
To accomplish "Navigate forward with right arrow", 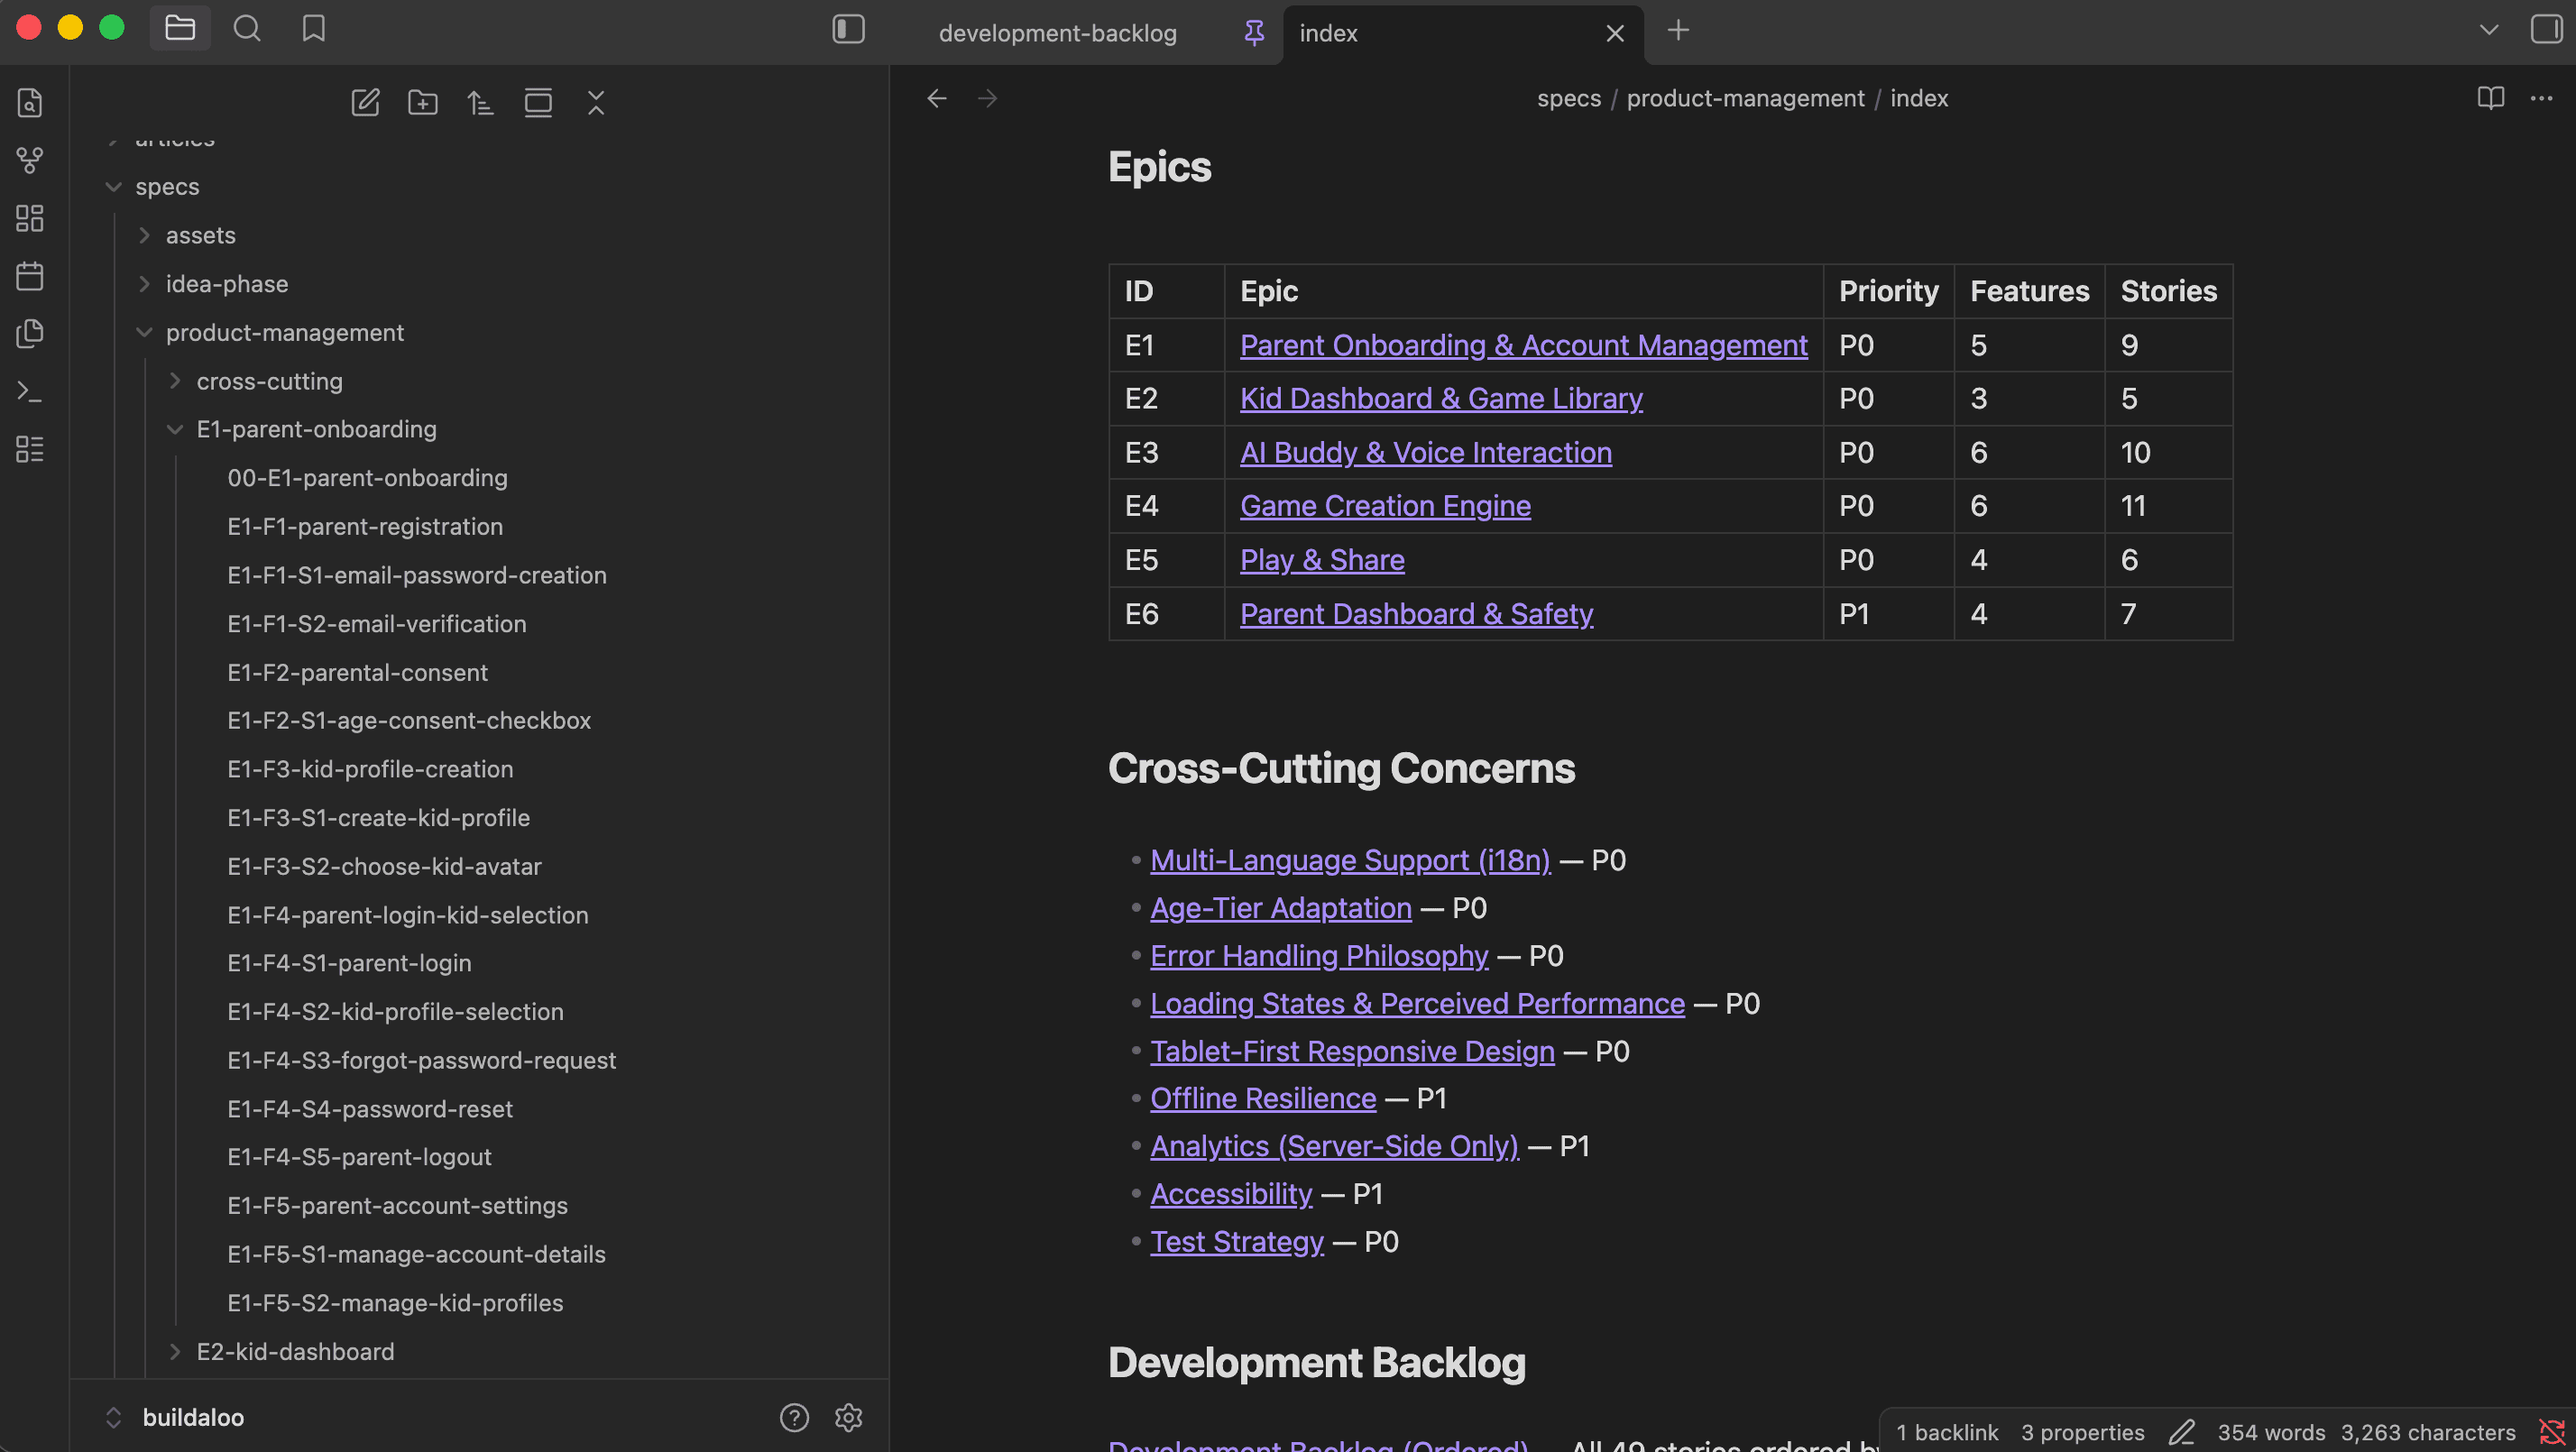I will click(x=987, y=98).
